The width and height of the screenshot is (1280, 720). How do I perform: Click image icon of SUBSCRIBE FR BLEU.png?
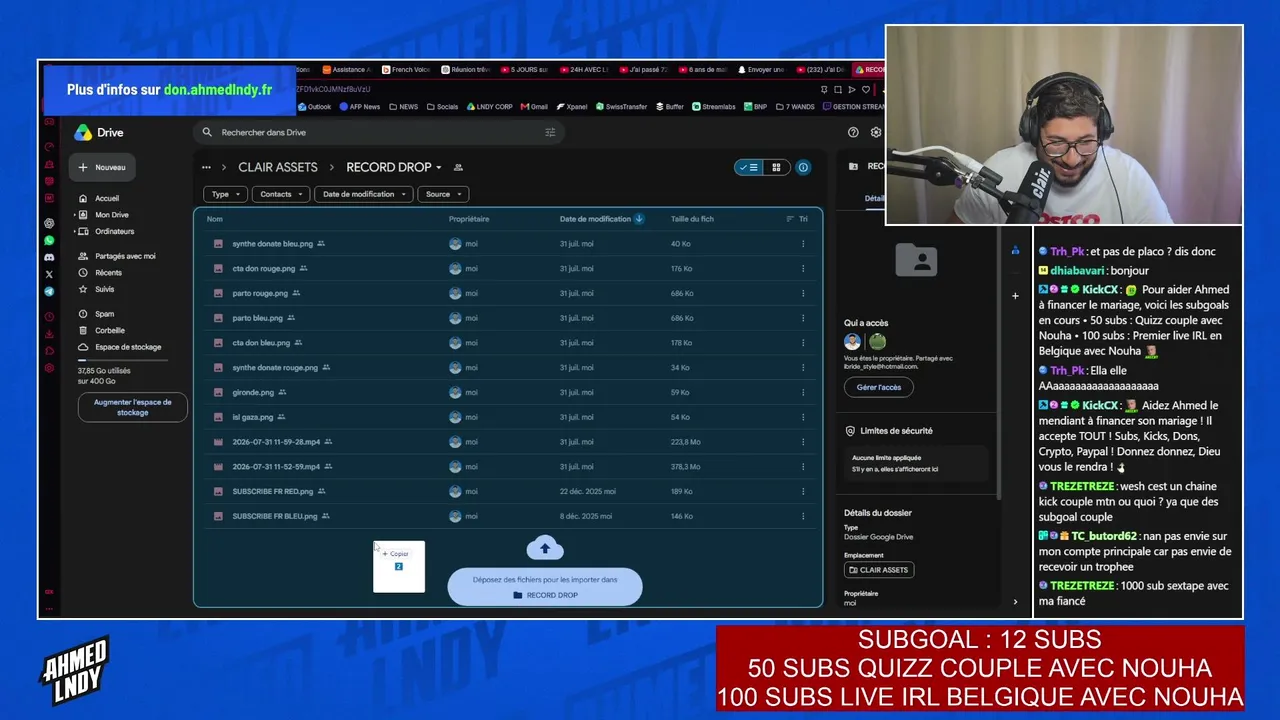[x=218, y=517]
